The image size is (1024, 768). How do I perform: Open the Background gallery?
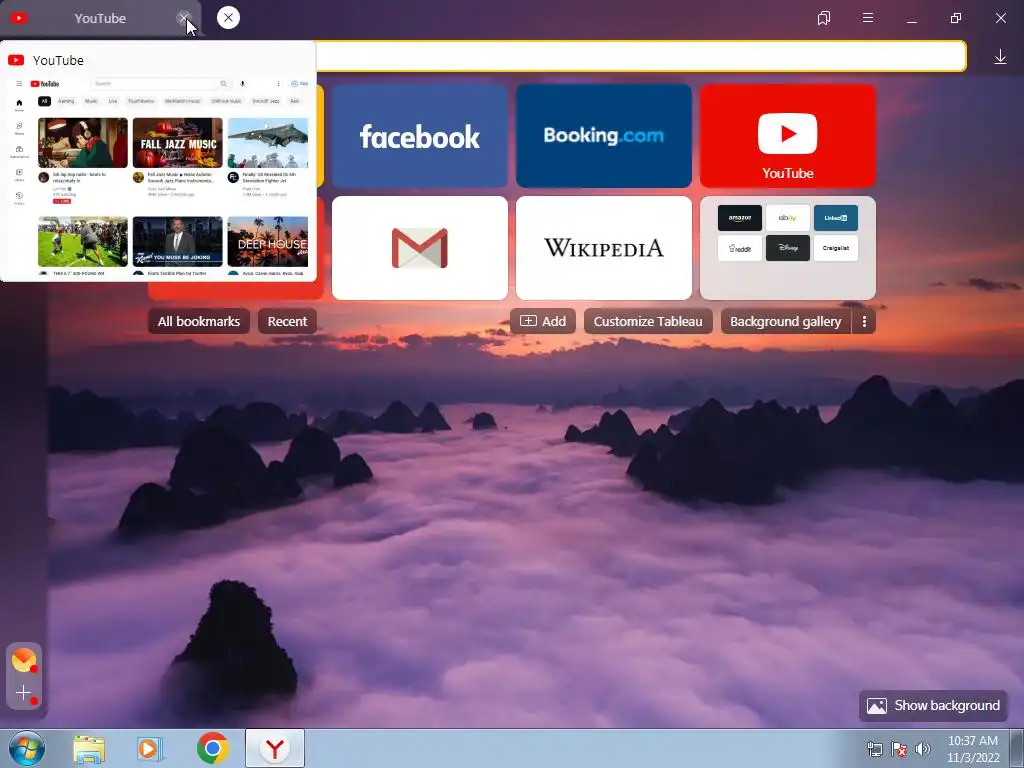786,321
